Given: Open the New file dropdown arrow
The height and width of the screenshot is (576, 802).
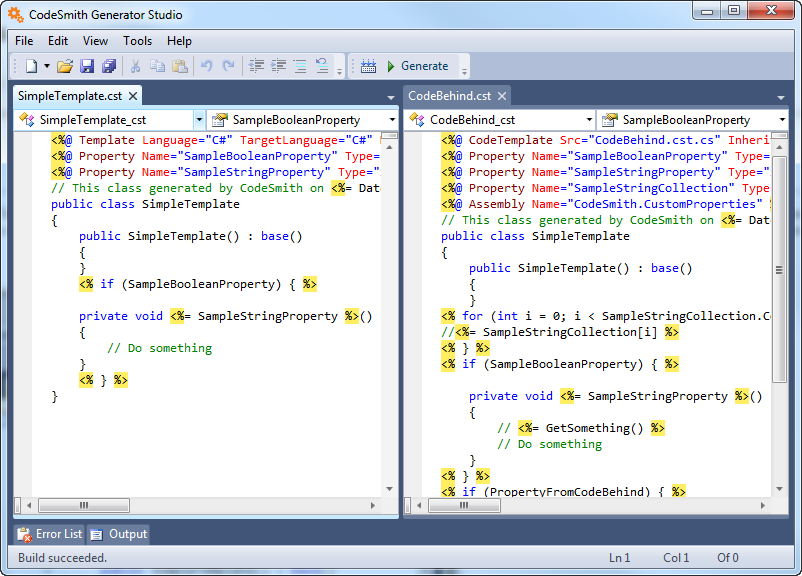Looking at the screenshot, I should click(x=47, y=66).
